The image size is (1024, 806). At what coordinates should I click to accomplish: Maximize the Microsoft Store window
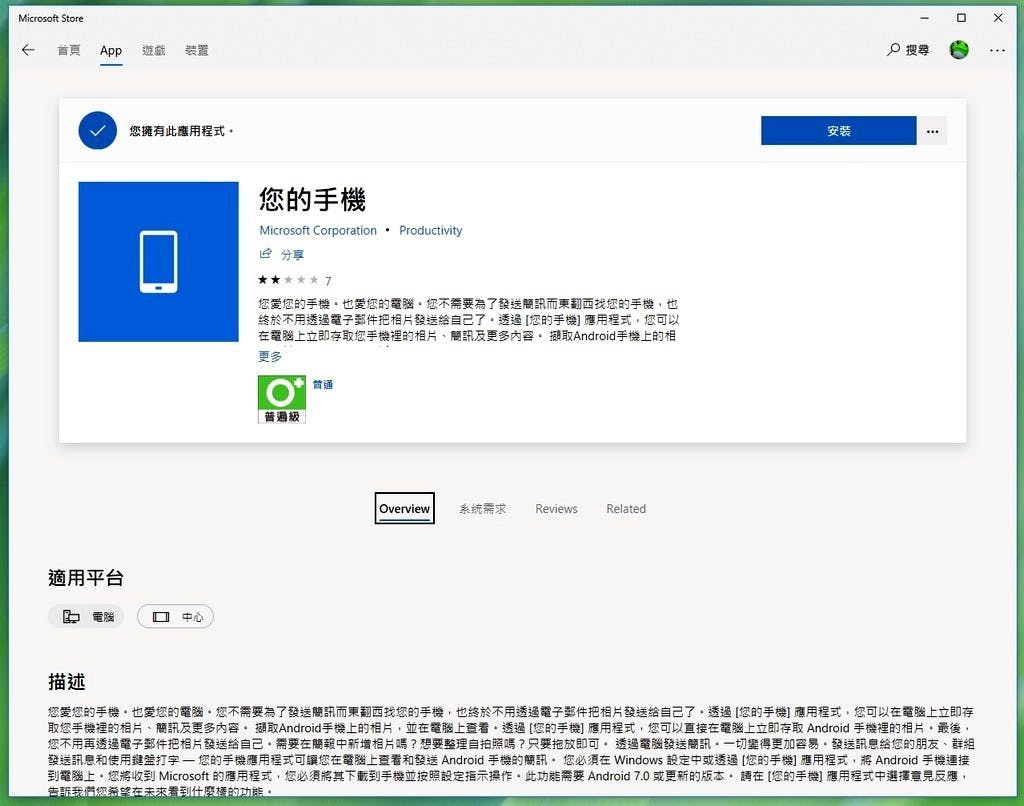961,18
